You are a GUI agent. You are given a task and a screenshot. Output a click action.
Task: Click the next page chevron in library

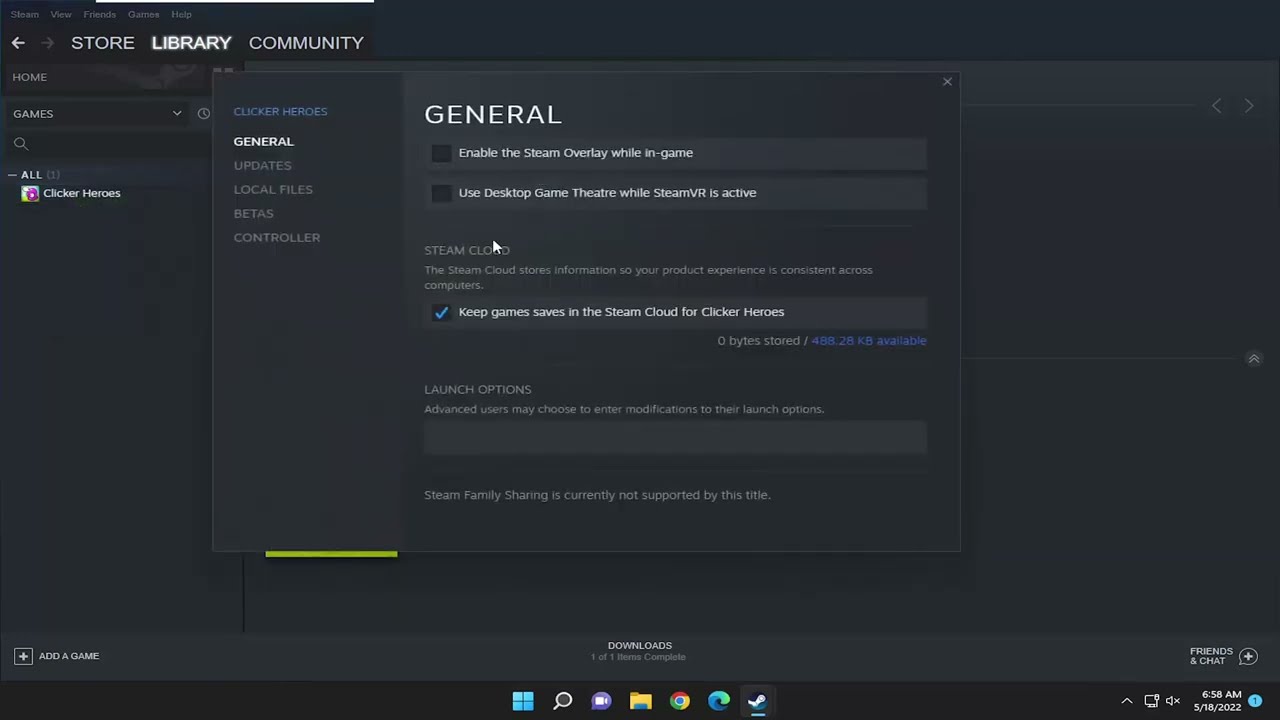(x=1249, y=106)
